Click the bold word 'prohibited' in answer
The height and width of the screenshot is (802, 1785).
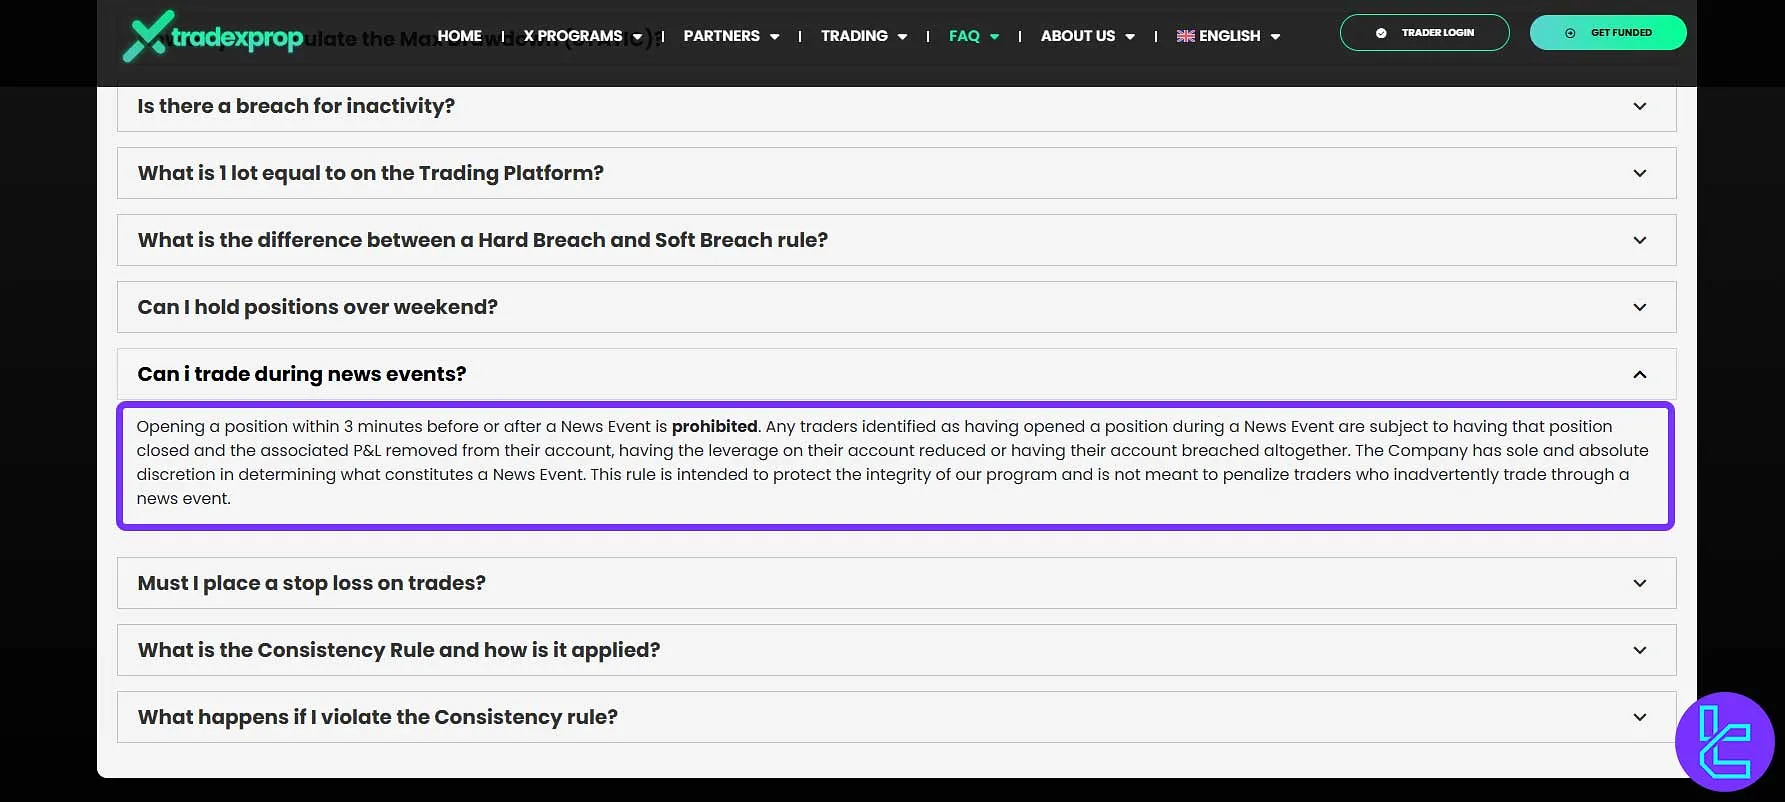714,427
